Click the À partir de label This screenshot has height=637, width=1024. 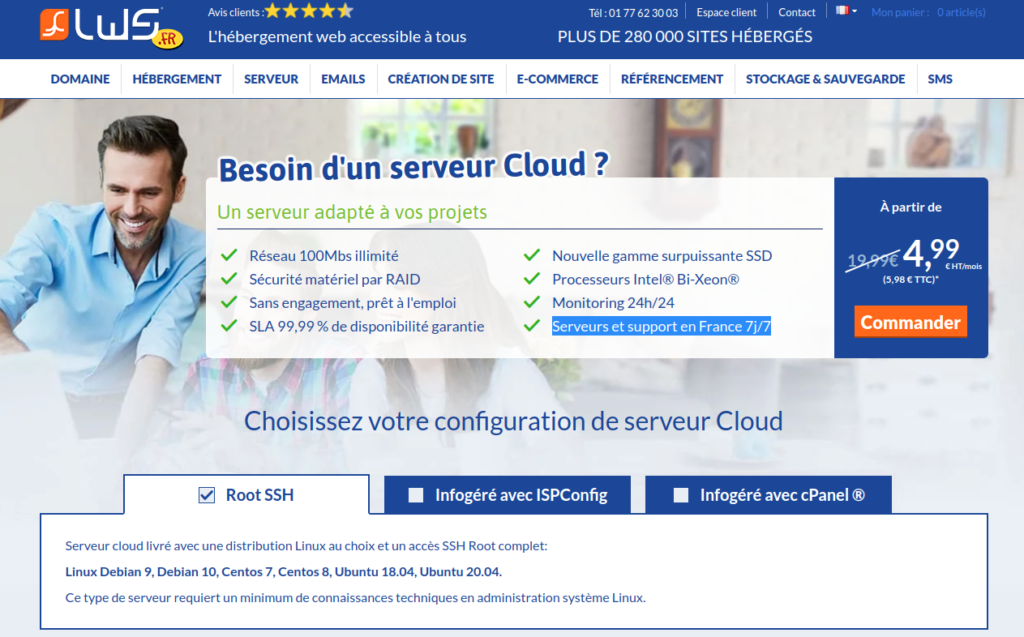point(910,207)
